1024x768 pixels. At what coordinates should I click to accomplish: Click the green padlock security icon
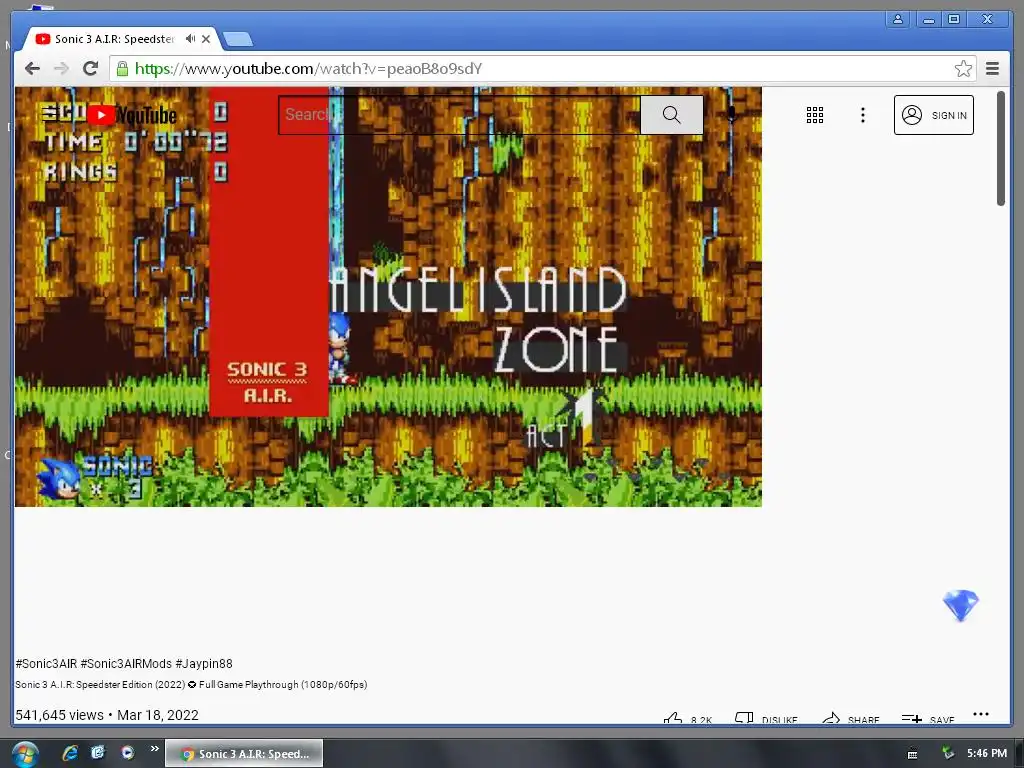click(122, 69)
